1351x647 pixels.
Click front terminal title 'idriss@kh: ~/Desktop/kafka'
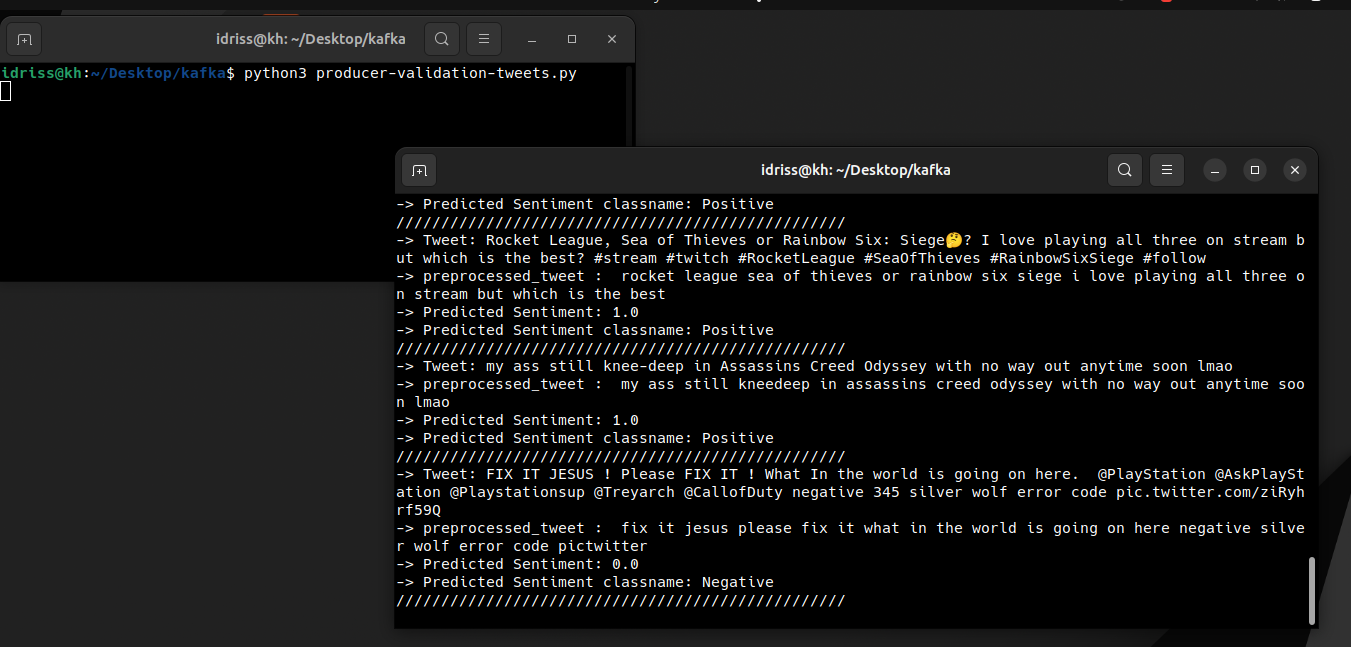[x=855, y=170]
